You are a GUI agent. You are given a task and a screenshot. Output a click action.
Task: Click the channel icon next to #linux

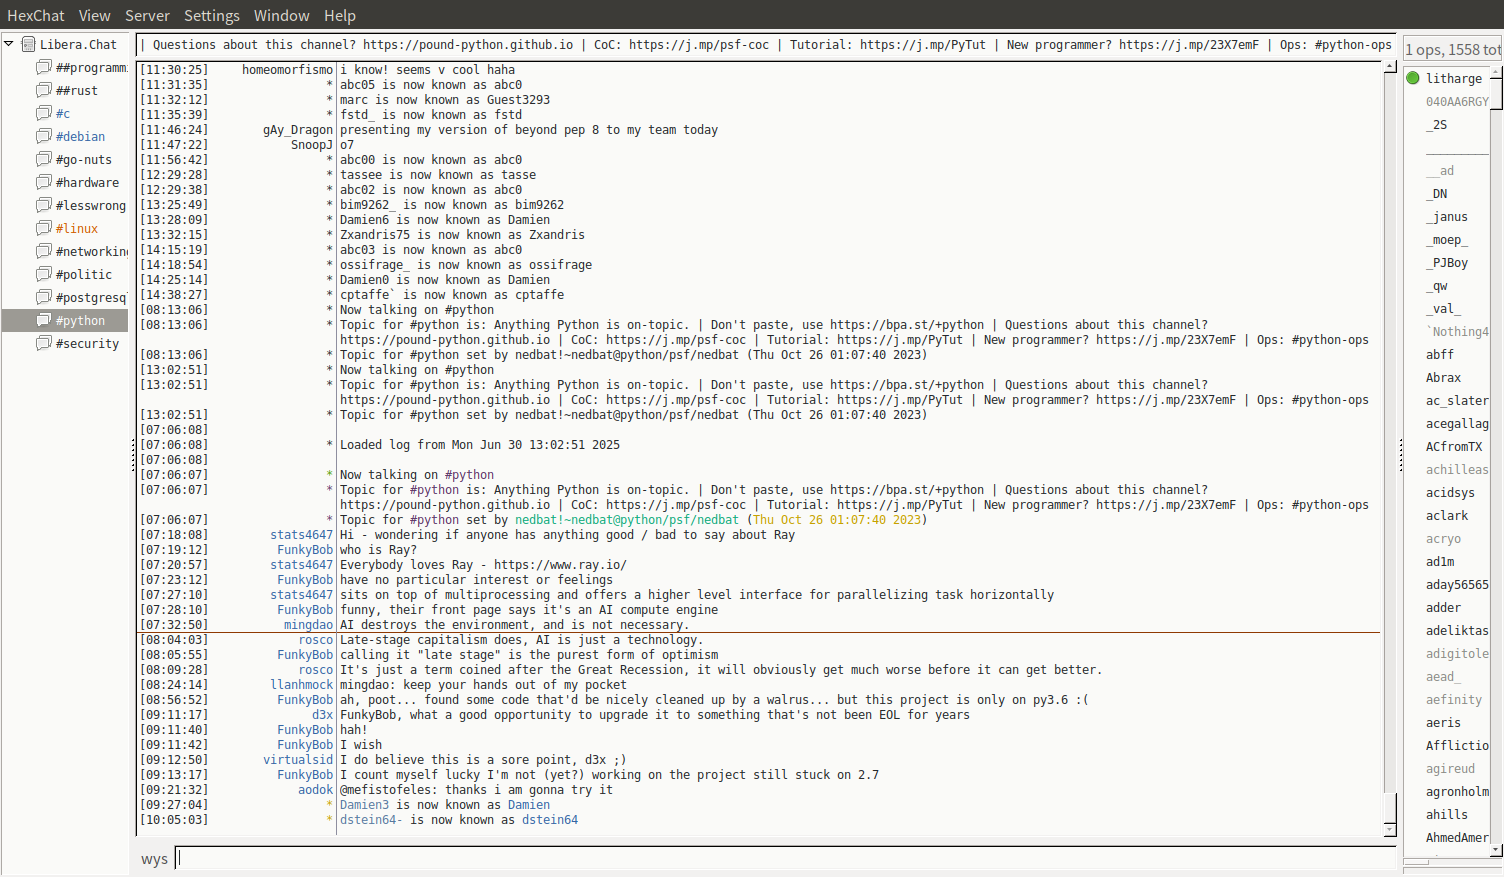43,228
